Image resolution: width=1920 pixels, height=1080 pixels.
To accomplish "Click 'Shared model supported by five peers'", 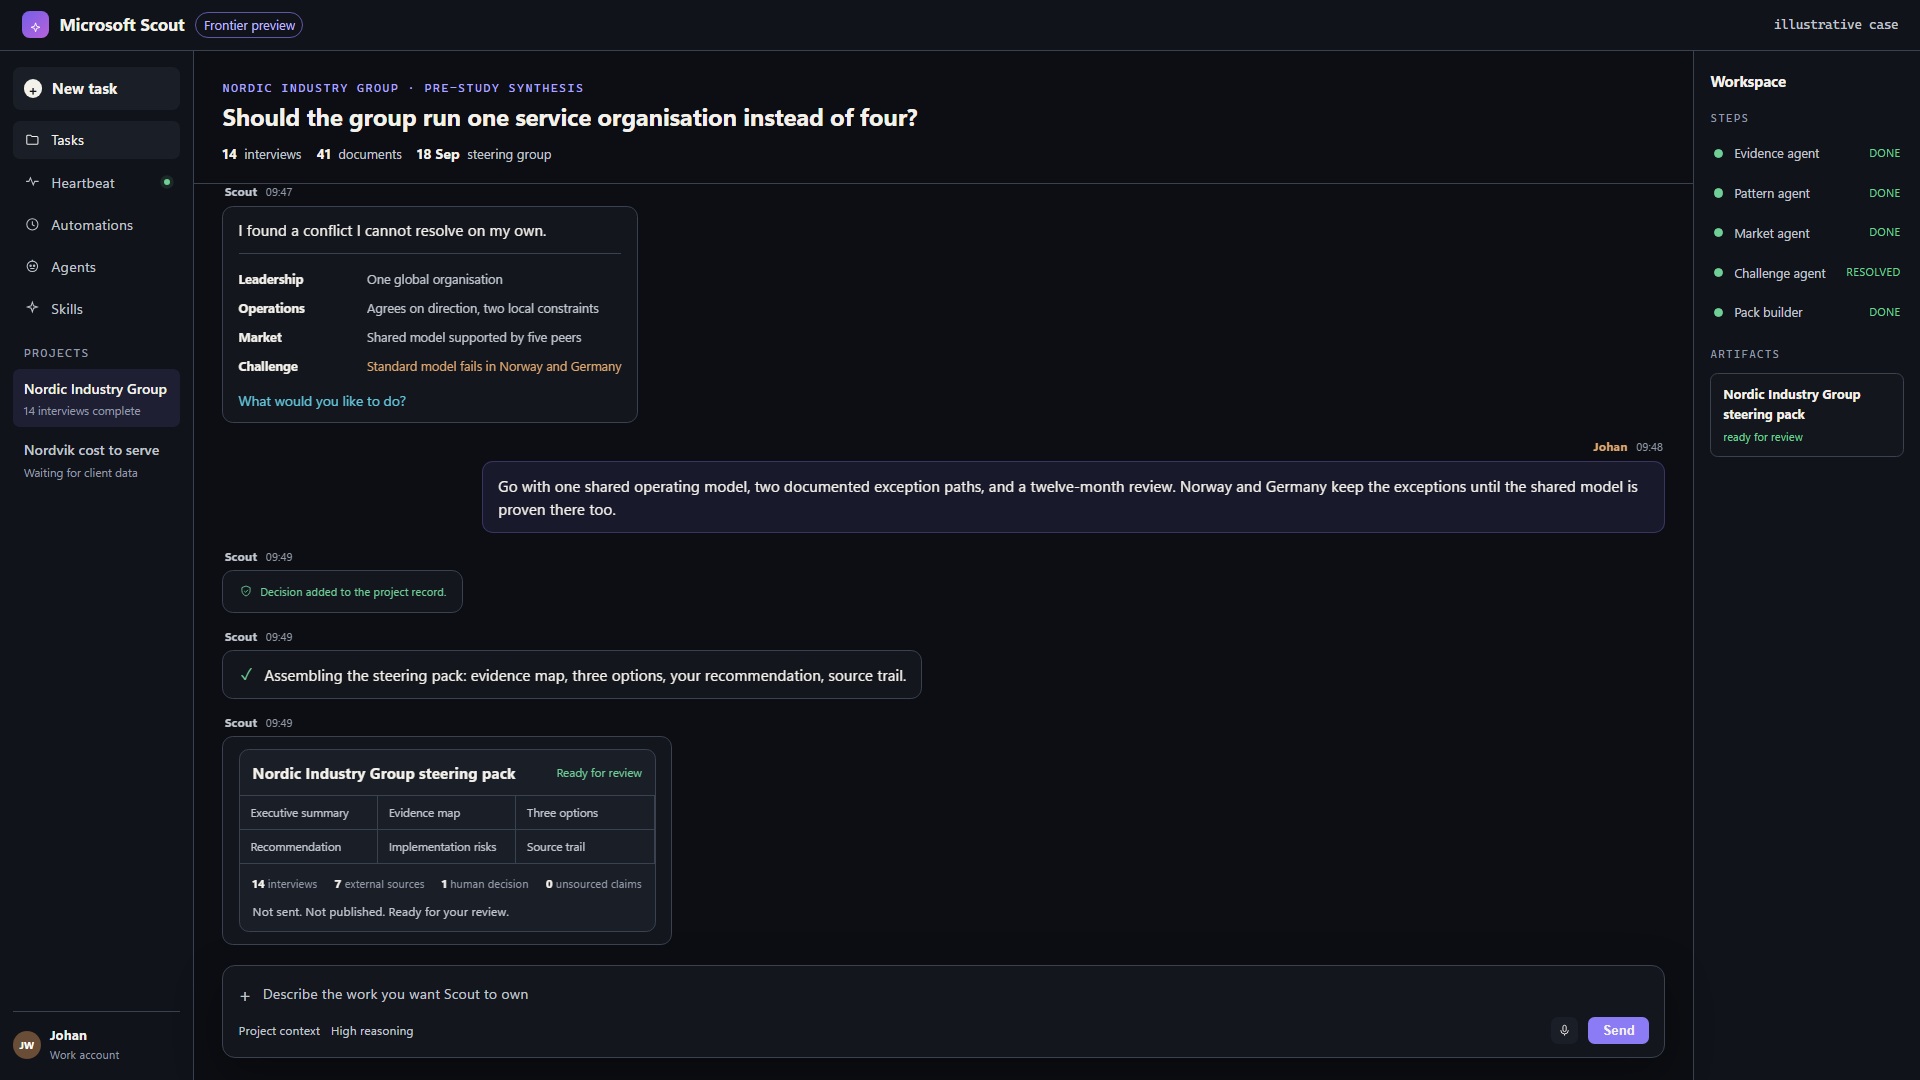I will [473, 338].
